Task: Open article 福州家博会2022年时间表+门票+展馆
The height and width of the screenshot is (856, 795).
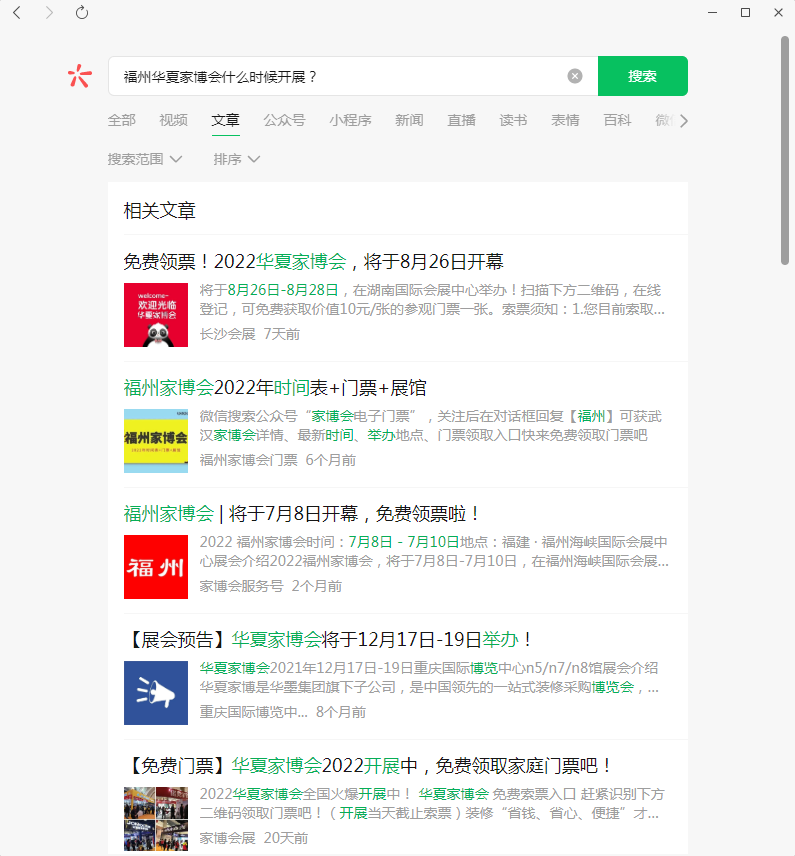Action: coord(275,388)
